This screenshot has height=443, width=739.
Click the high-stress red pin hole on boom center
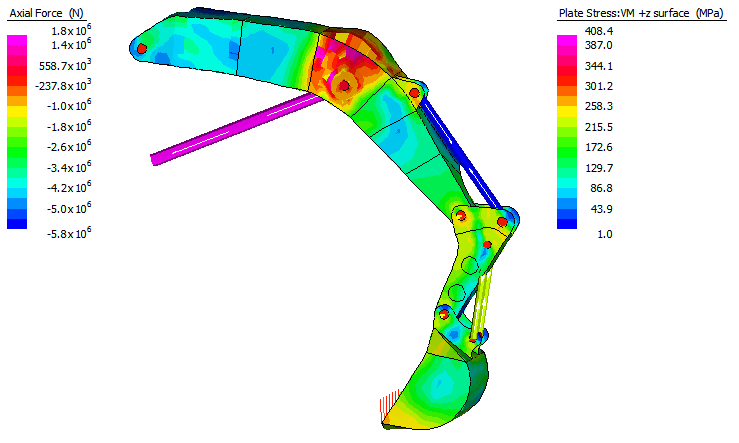tap(345, 86)
